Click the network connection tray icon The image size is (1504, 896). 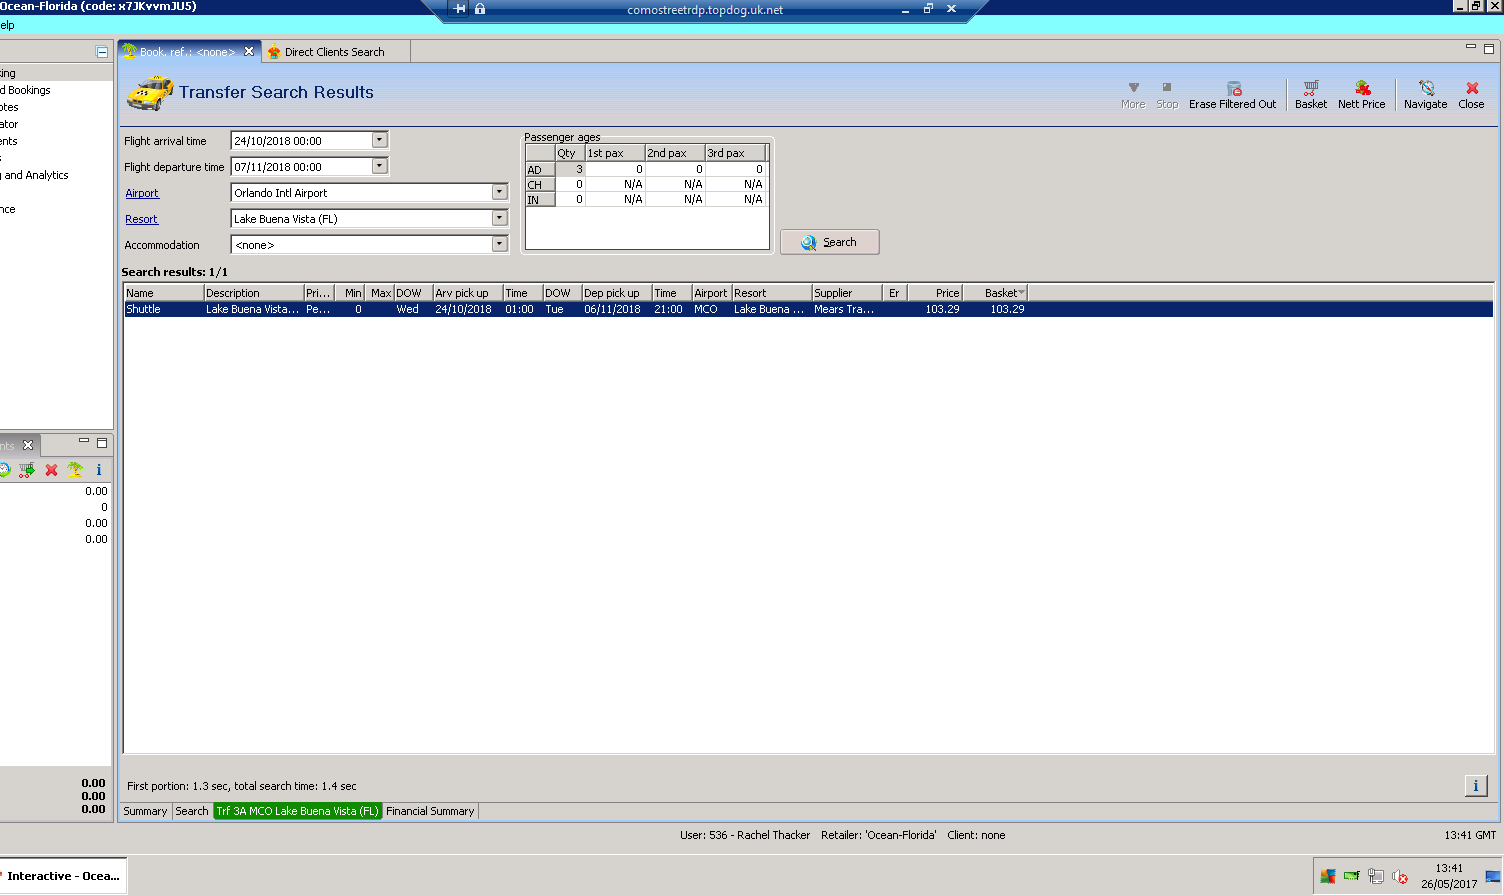(1376, 877)
